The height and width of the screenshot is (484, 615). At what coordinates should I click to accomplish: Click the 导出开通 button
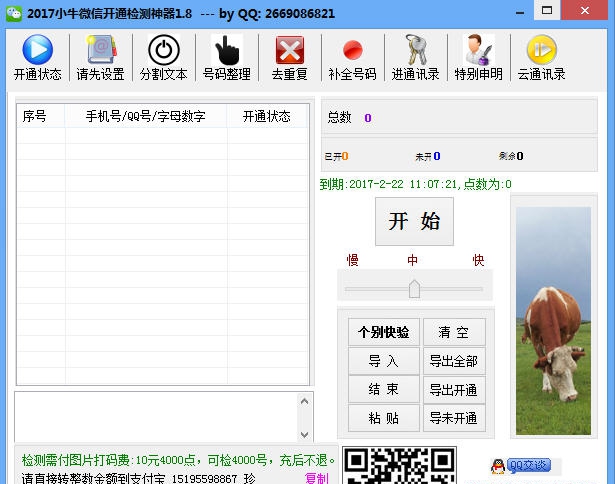454,389
